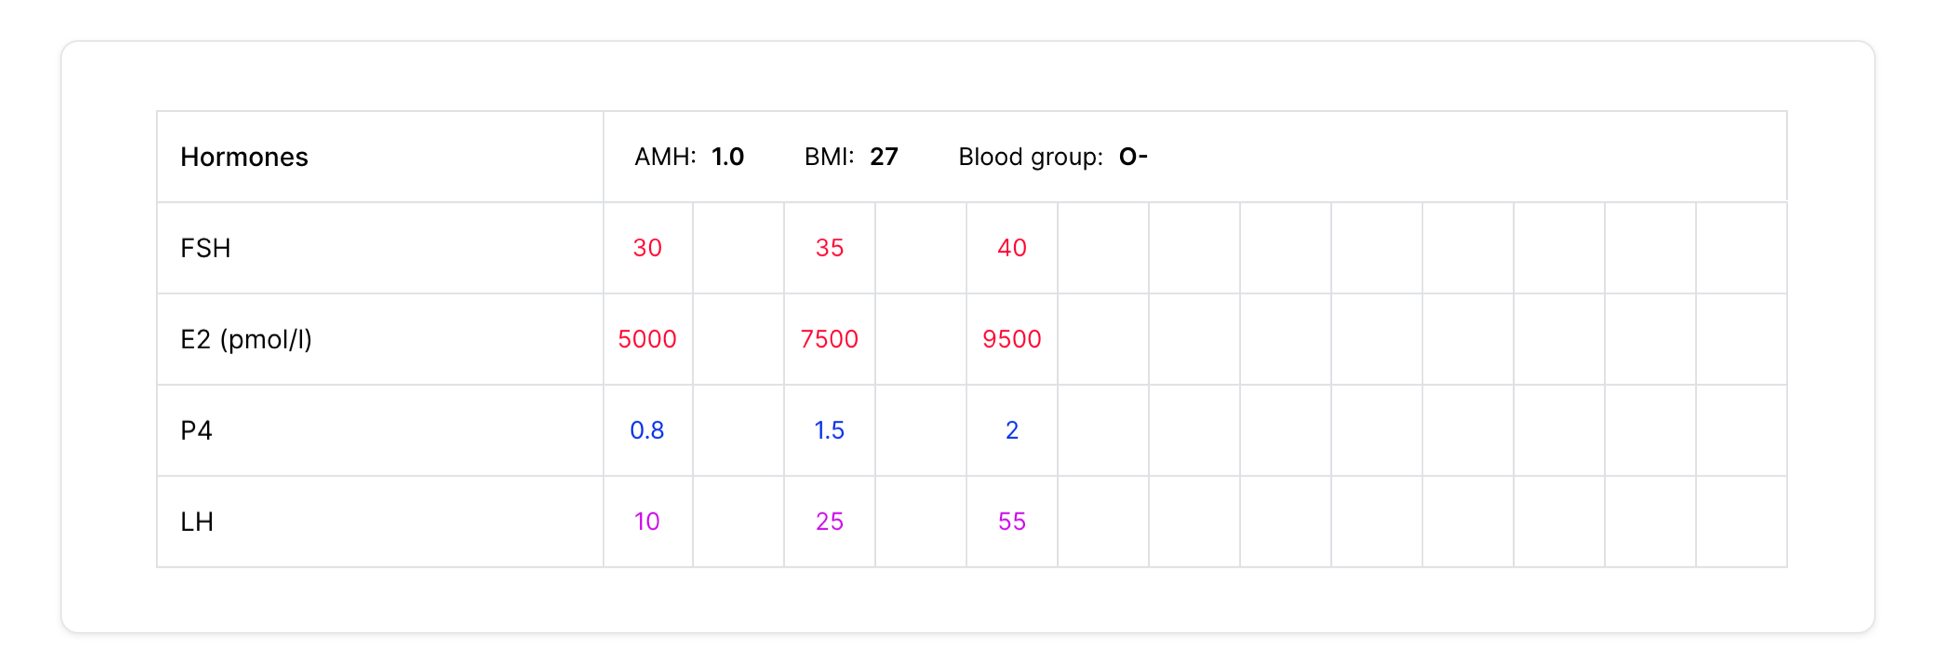Image resolution: width=1948 pixels, height=670 pixels.
Task: Select the LH value 10 cell
Action: [x=647, y=521]
